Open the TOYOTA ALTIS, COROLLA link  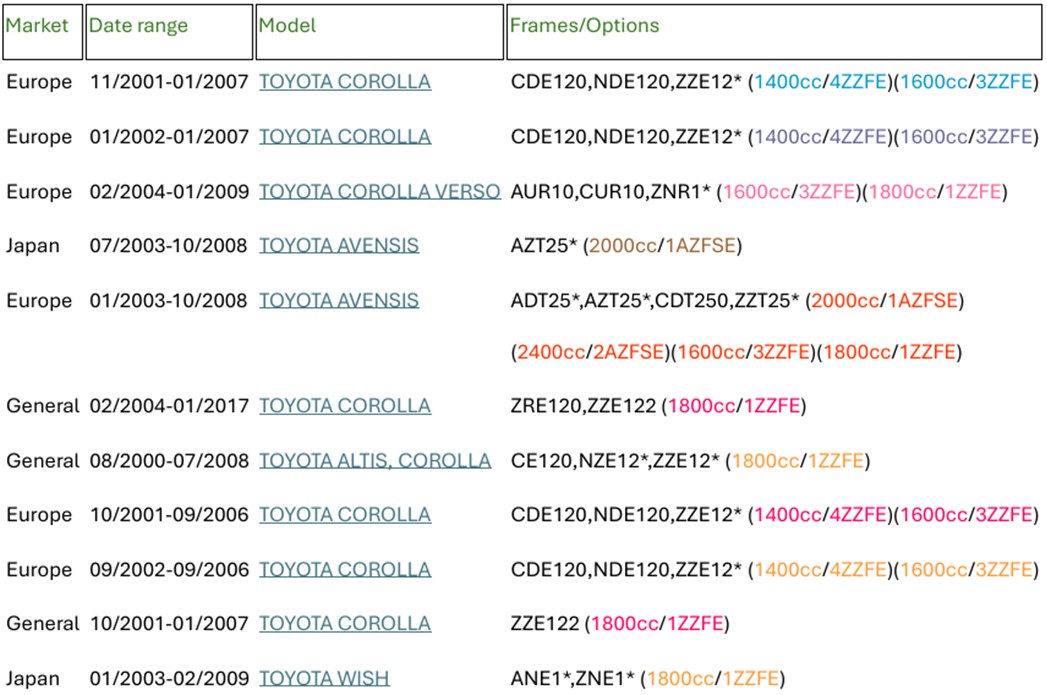click(375, 461)
